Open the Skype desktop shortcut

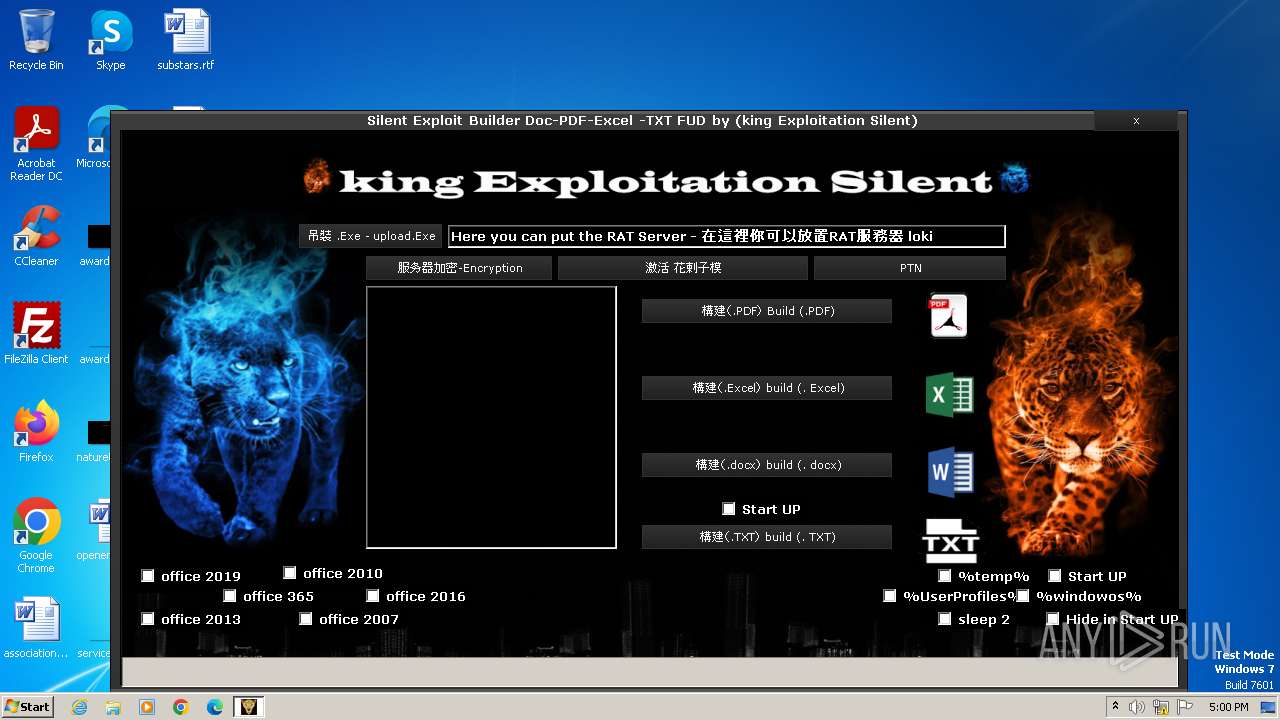click(110, 41)
